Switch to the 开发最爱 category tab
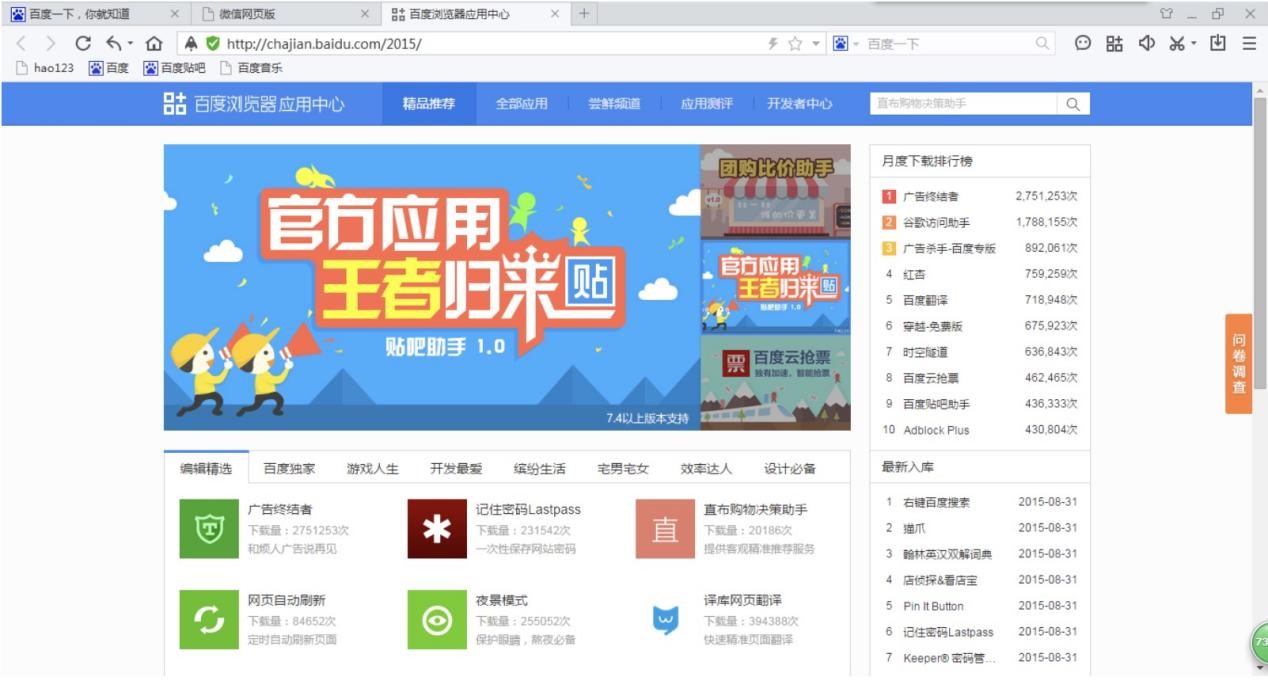The image size is (1268, 692). coord(456,469)
